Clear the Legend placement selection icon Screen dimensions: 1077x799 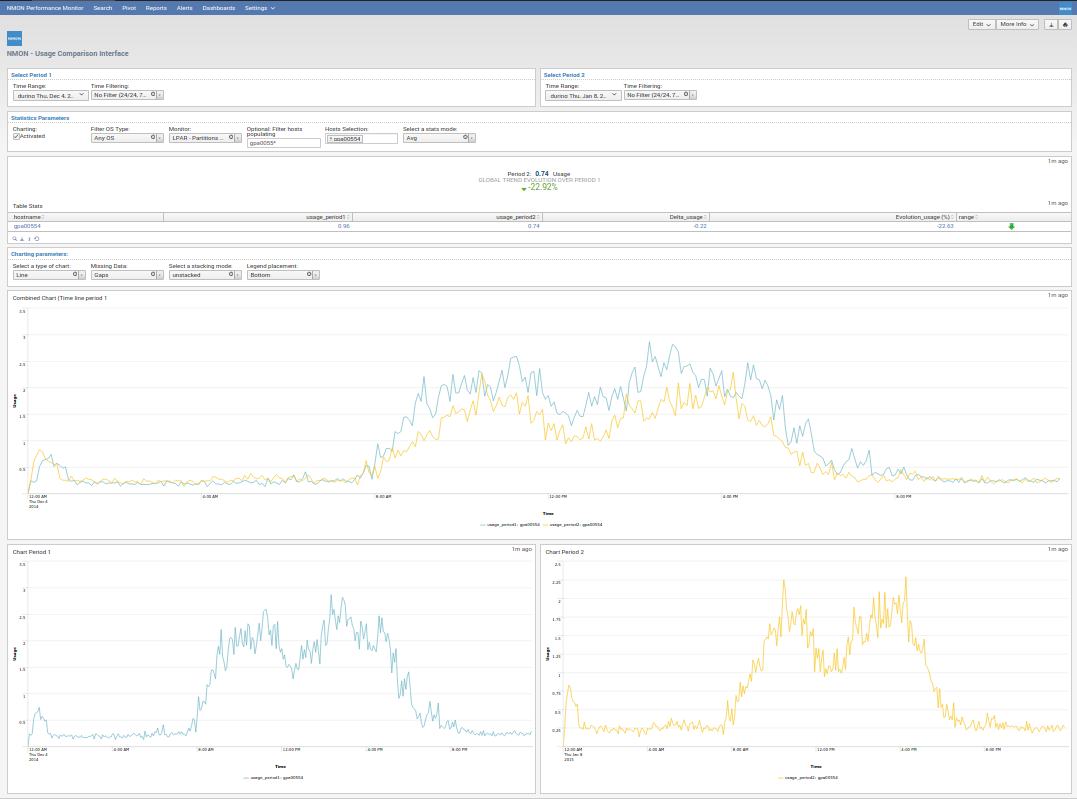pyautogui.click(x=309, y=274)
